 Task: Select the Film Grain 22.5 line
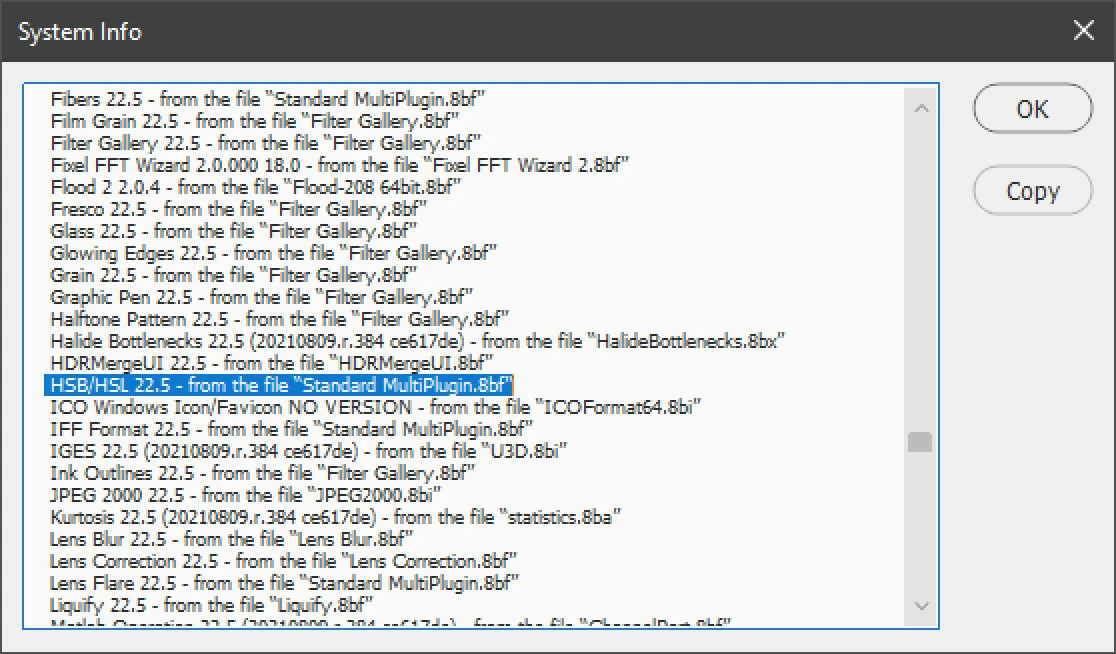point(255,121)
